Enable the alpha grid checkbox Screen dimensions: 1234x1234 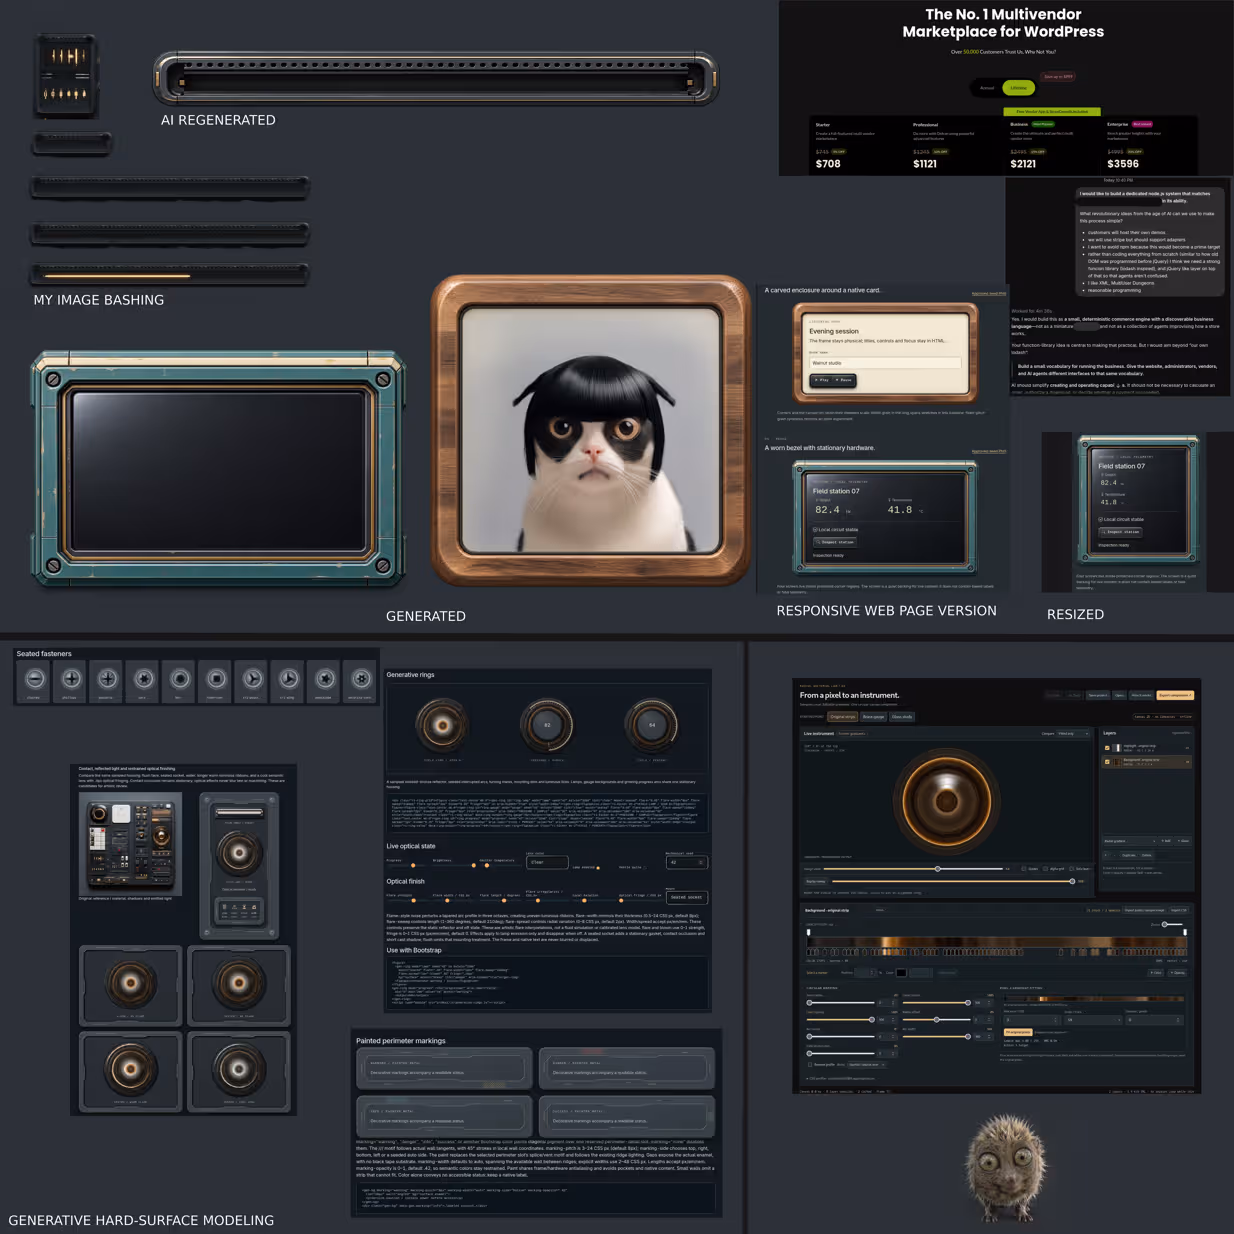point(1045,869)
